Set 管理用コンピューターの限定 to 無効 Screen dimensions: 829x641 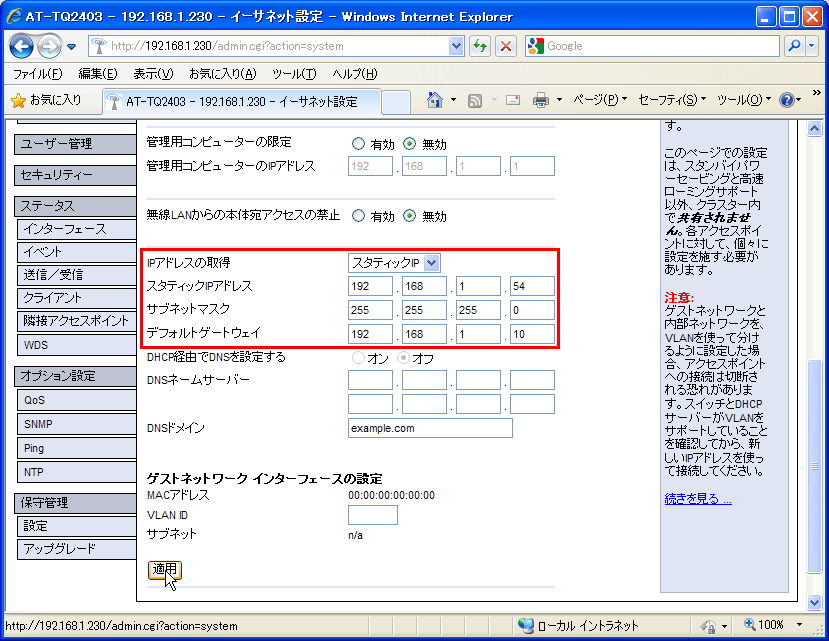(x=409, y=143)
